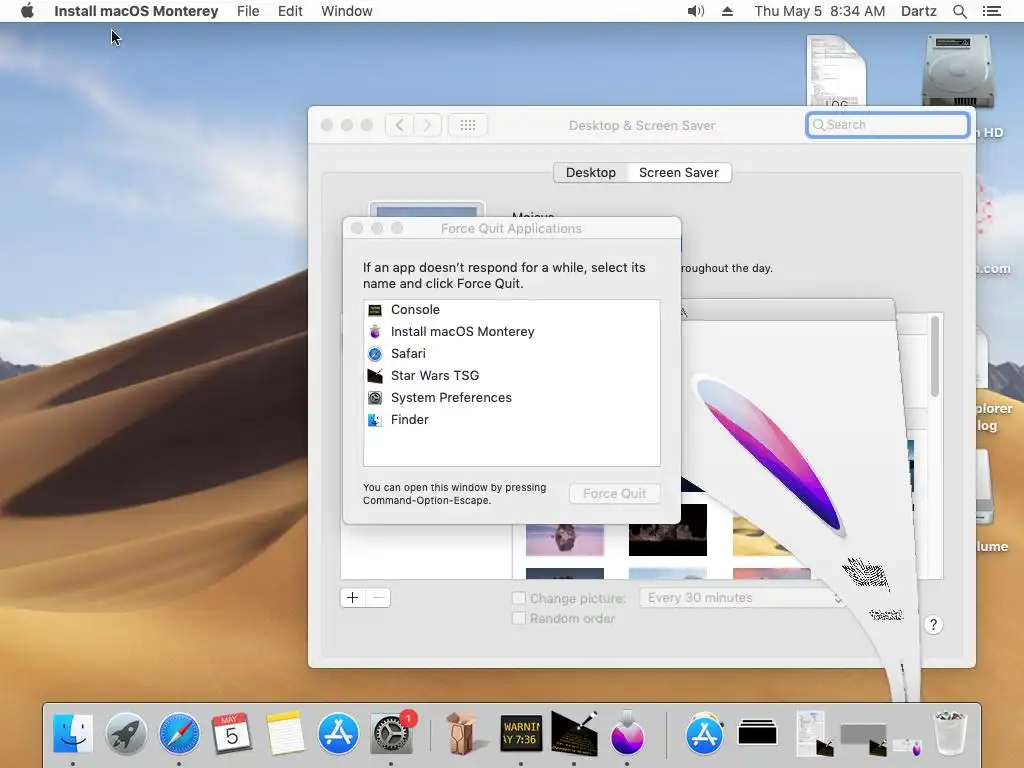
Task: Click the date and time in menu bar
Action: click(x=820, y=11)
